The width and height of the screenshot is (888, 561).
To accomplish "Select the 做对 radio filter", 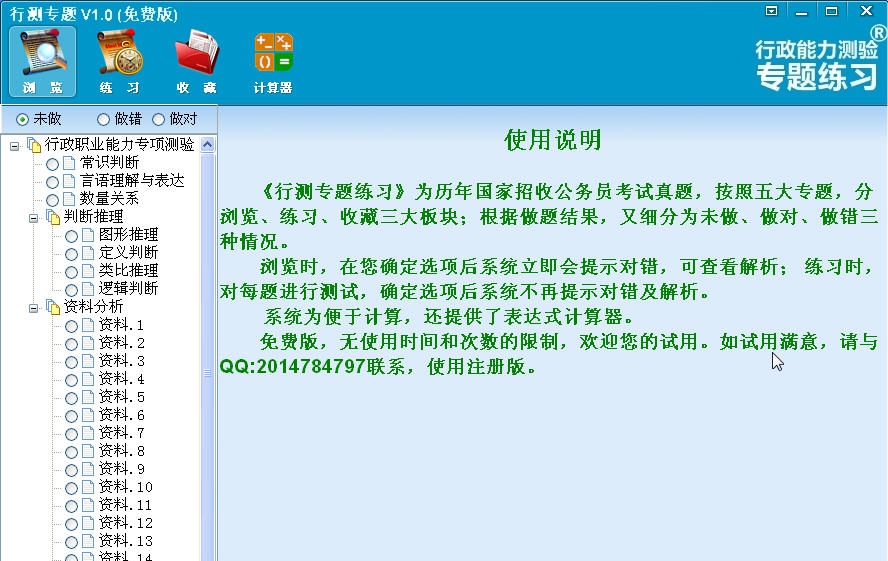I will coord(158,119).
